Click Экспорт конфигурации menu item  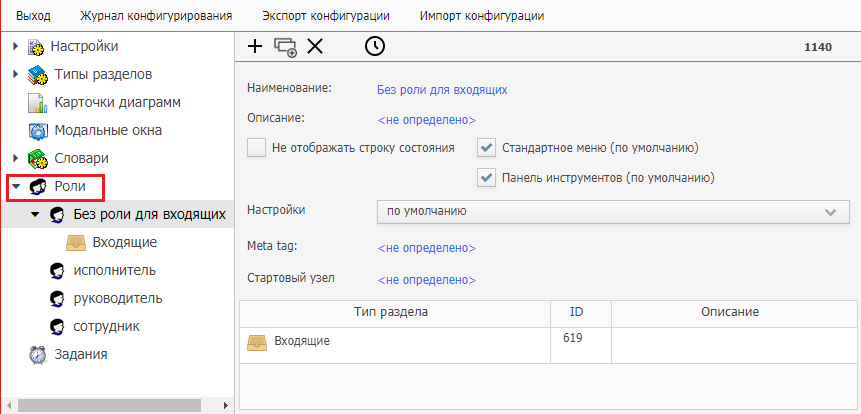tap(326, 16)
